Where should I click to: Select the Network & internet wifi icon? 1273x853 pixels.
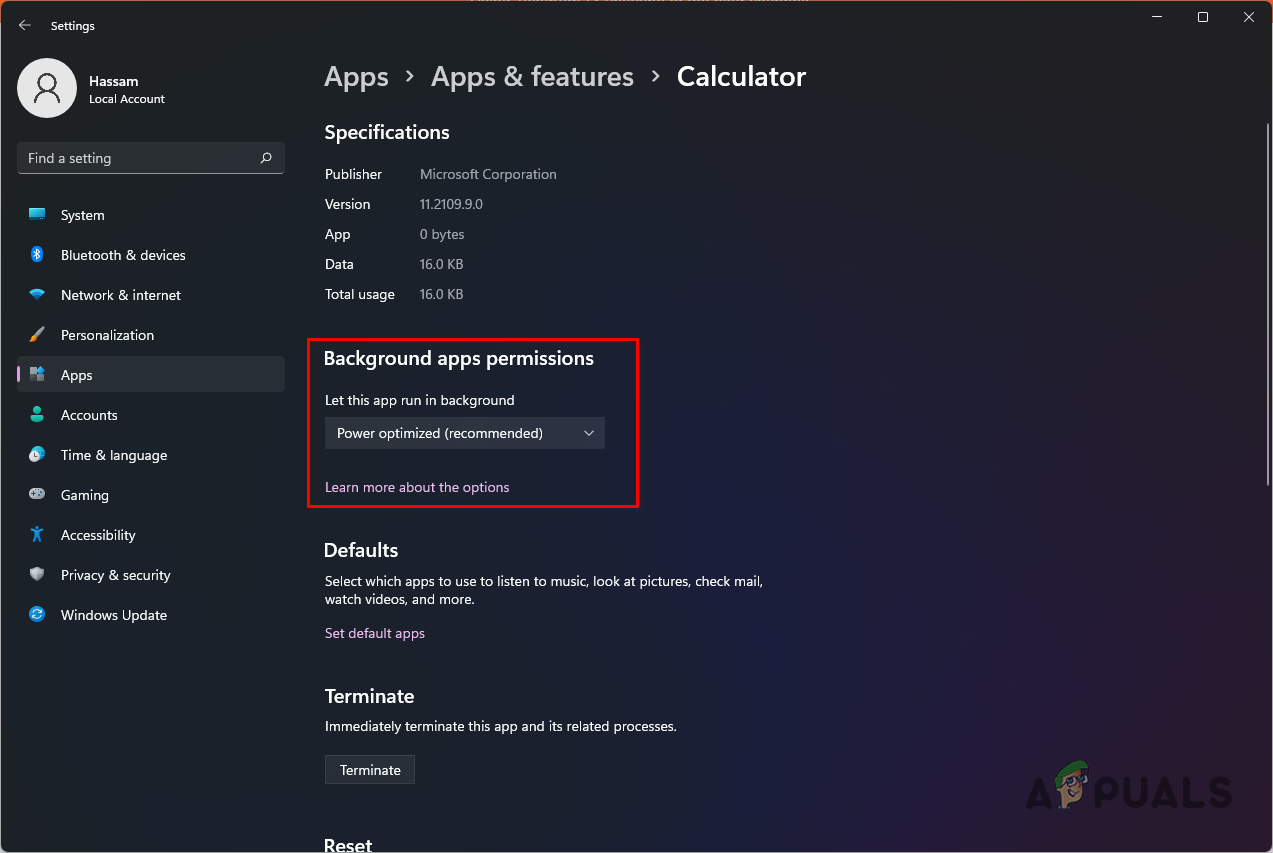coord(37,295)
